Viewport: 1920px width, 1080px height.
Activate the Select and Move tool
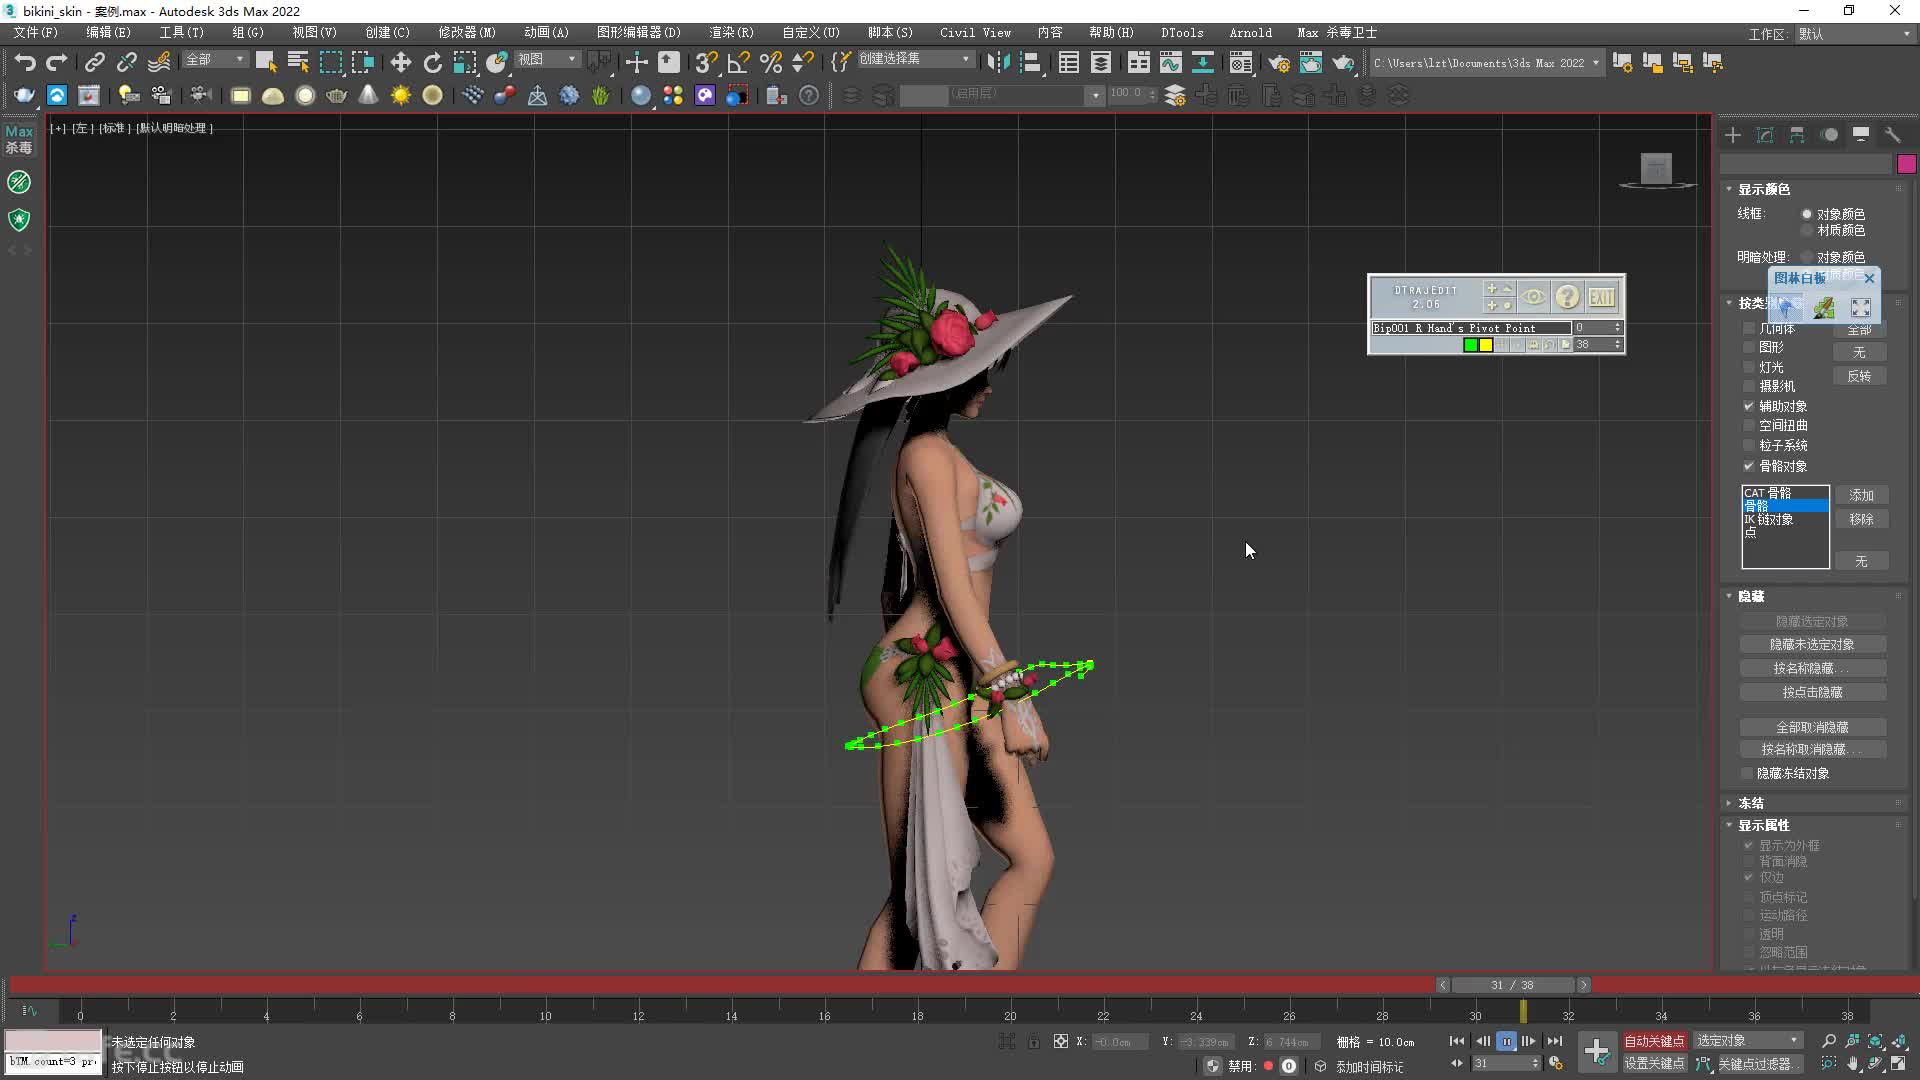tap(400, 62)
